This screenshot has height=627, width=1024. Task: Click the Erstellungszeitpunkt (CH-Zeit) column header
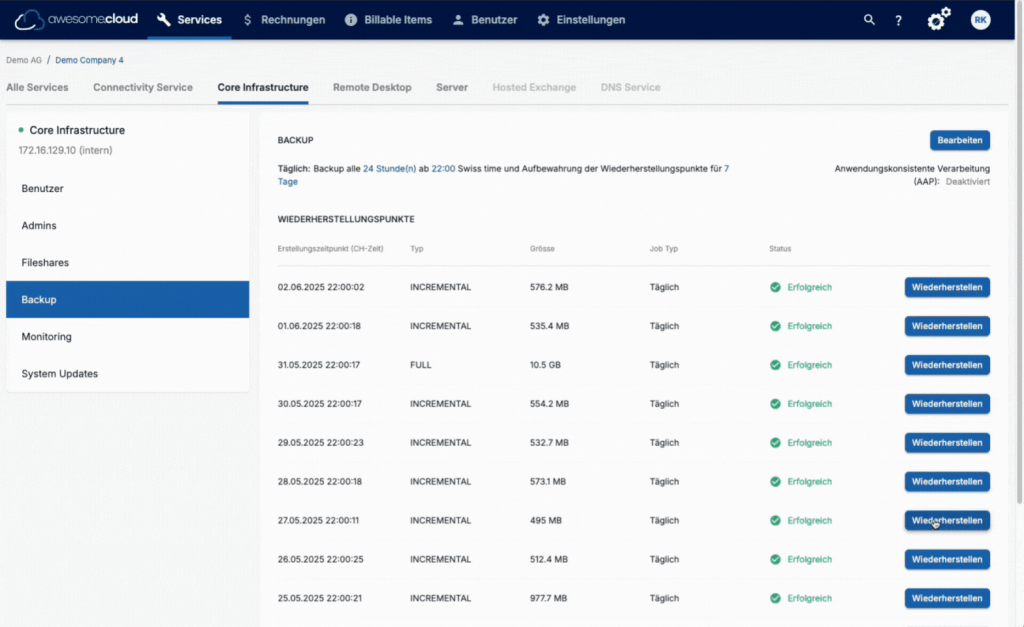(x=330, y=249)
